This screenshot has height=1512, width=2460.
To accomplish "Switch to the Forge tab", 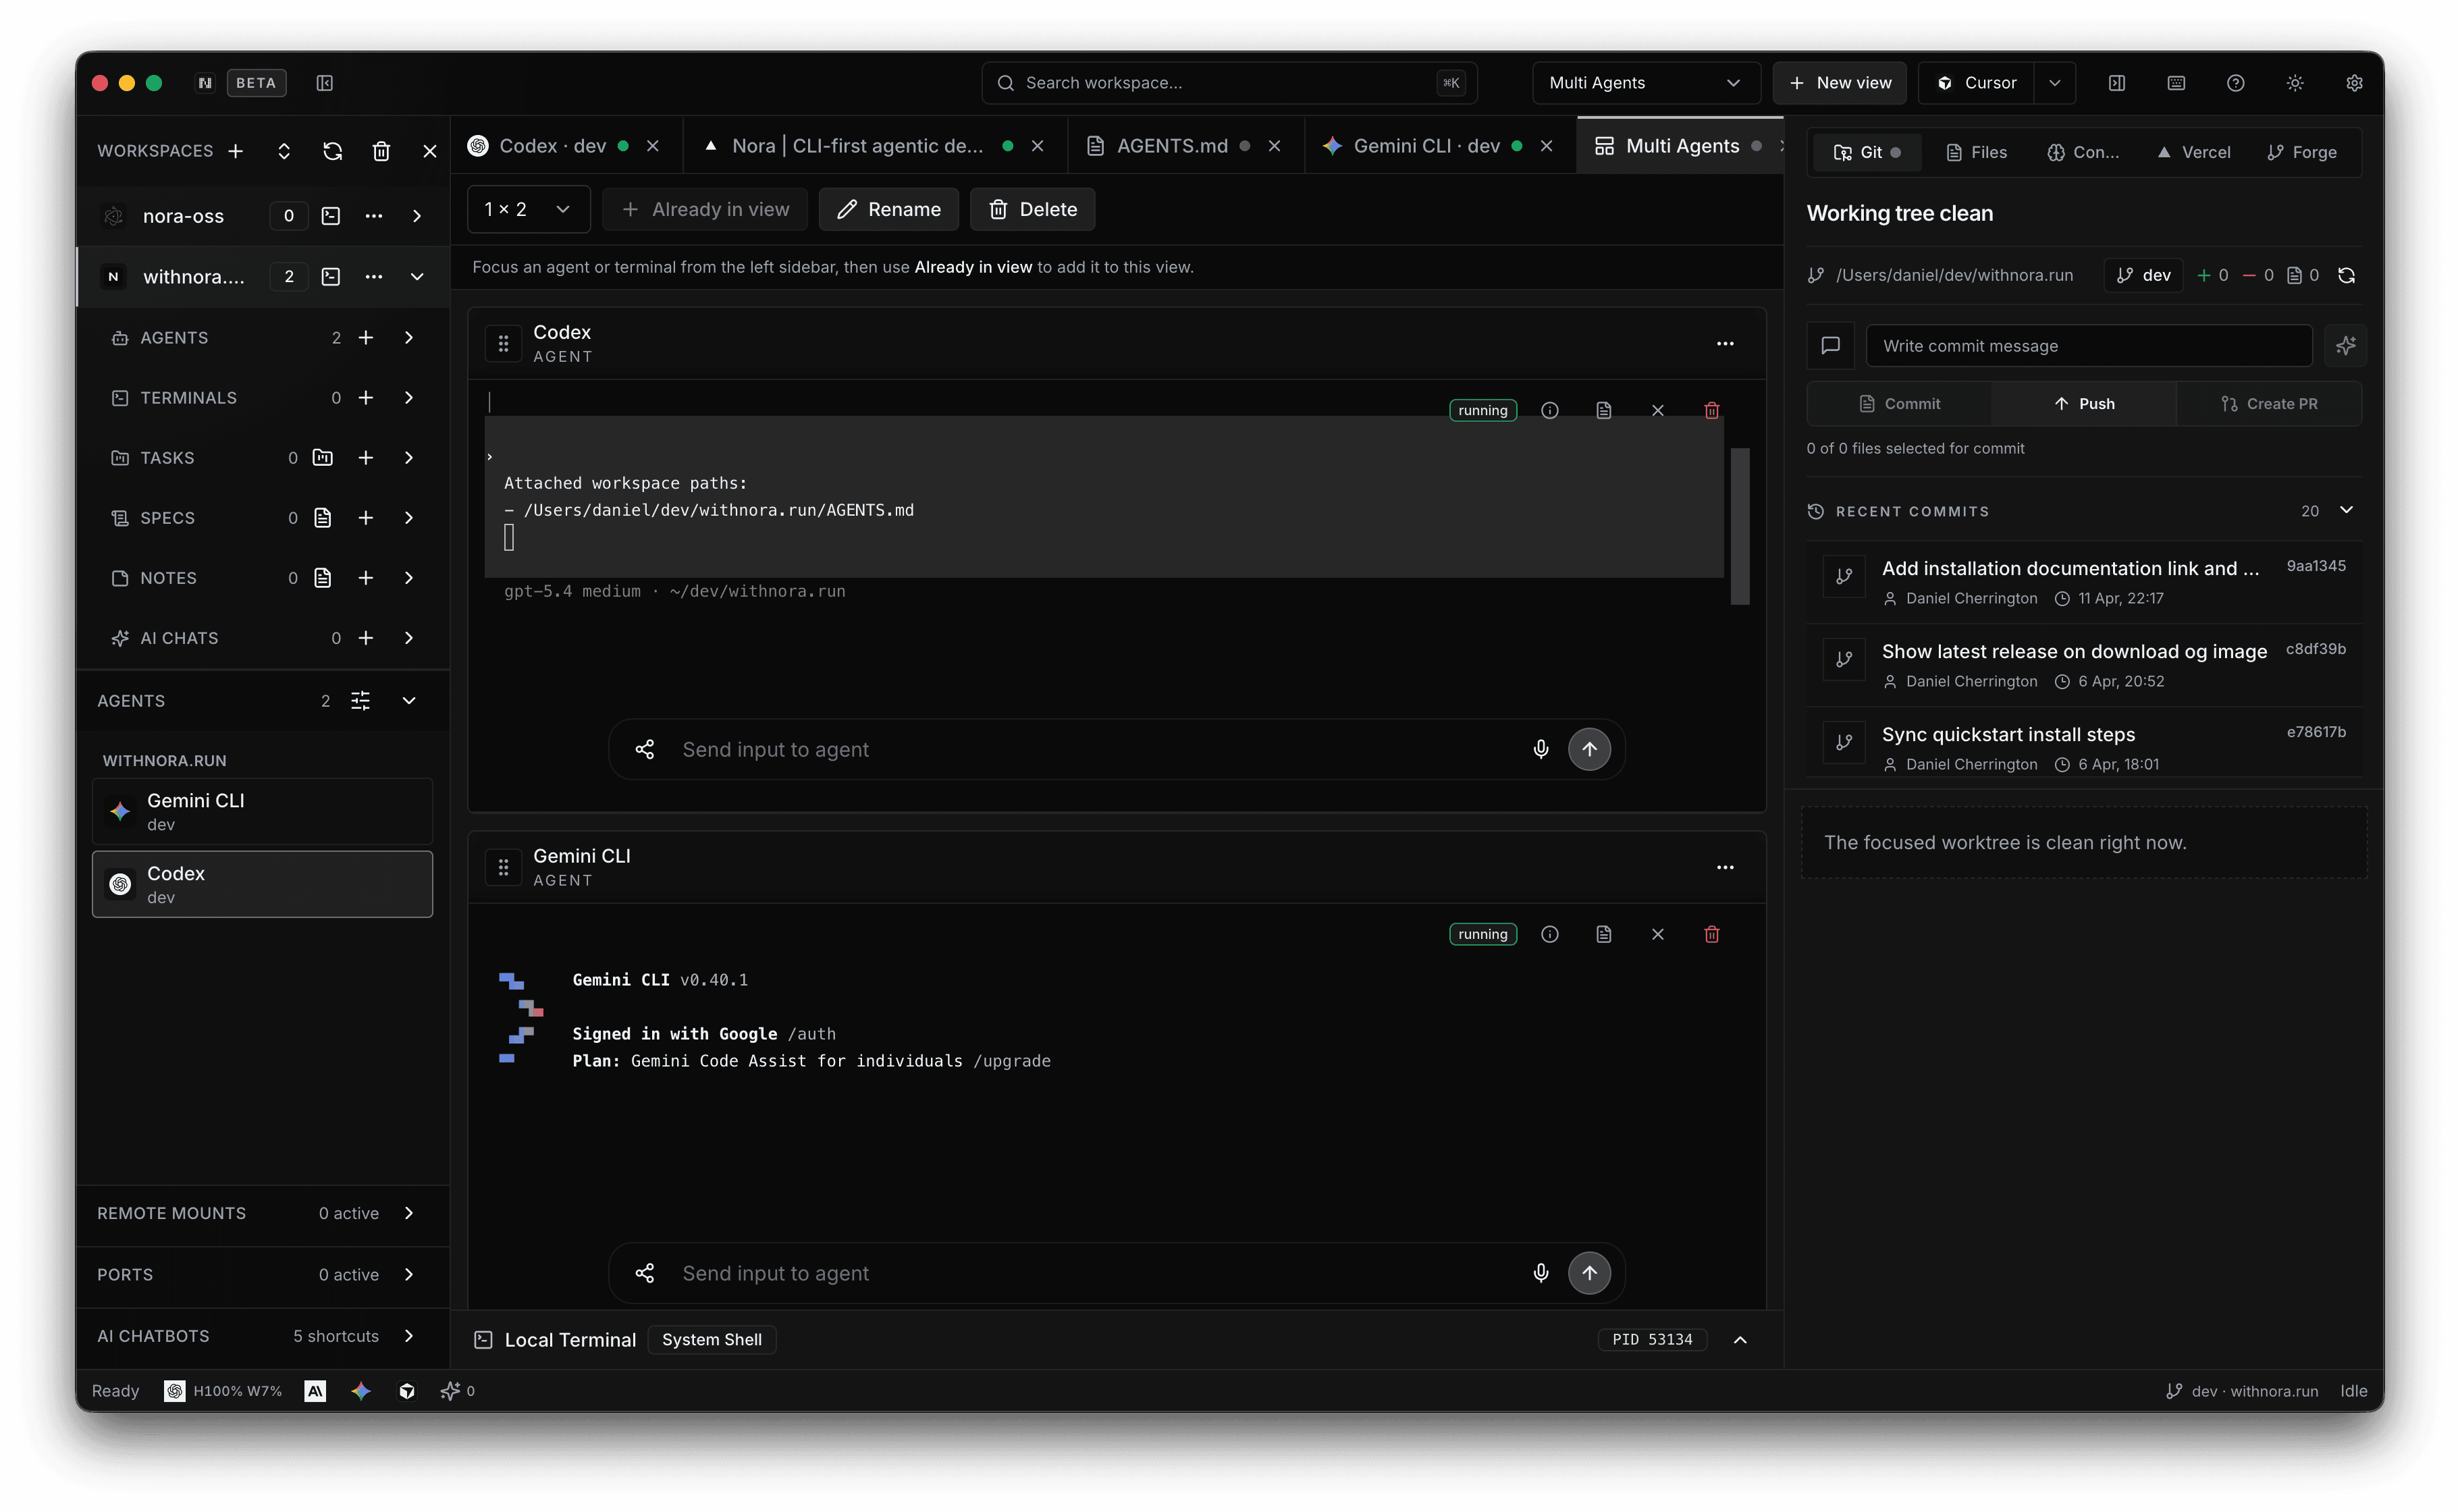I will 2302,152.
